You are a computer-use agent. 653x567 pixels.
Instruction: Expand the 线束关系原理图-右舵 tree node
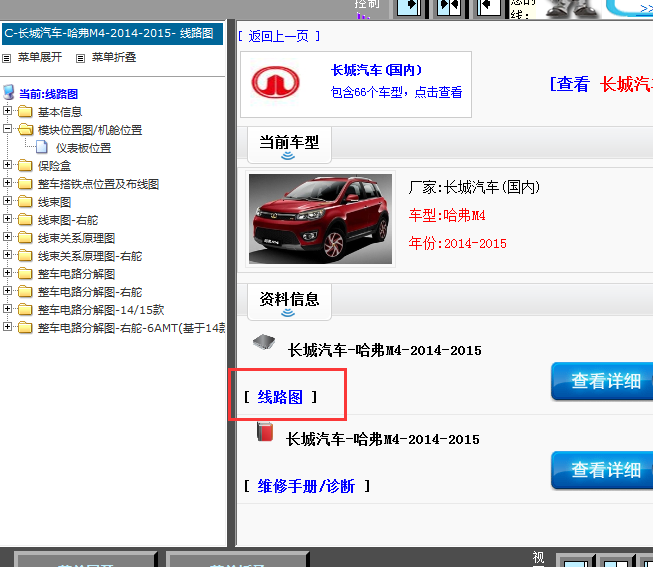click(7, 254)
